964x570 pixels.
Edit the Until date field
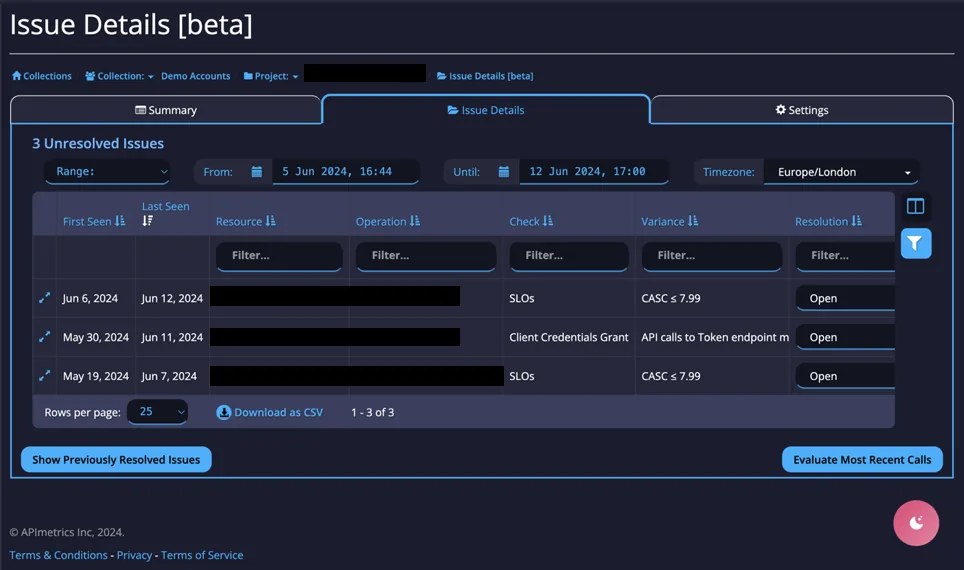click(x=594, y=172)
